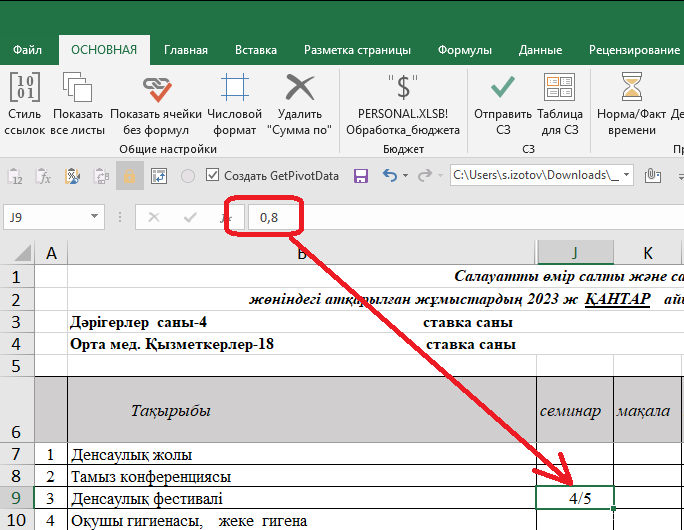Click the blue Undo arrow
The image size is (684, 530).
[x=390, y=176]
